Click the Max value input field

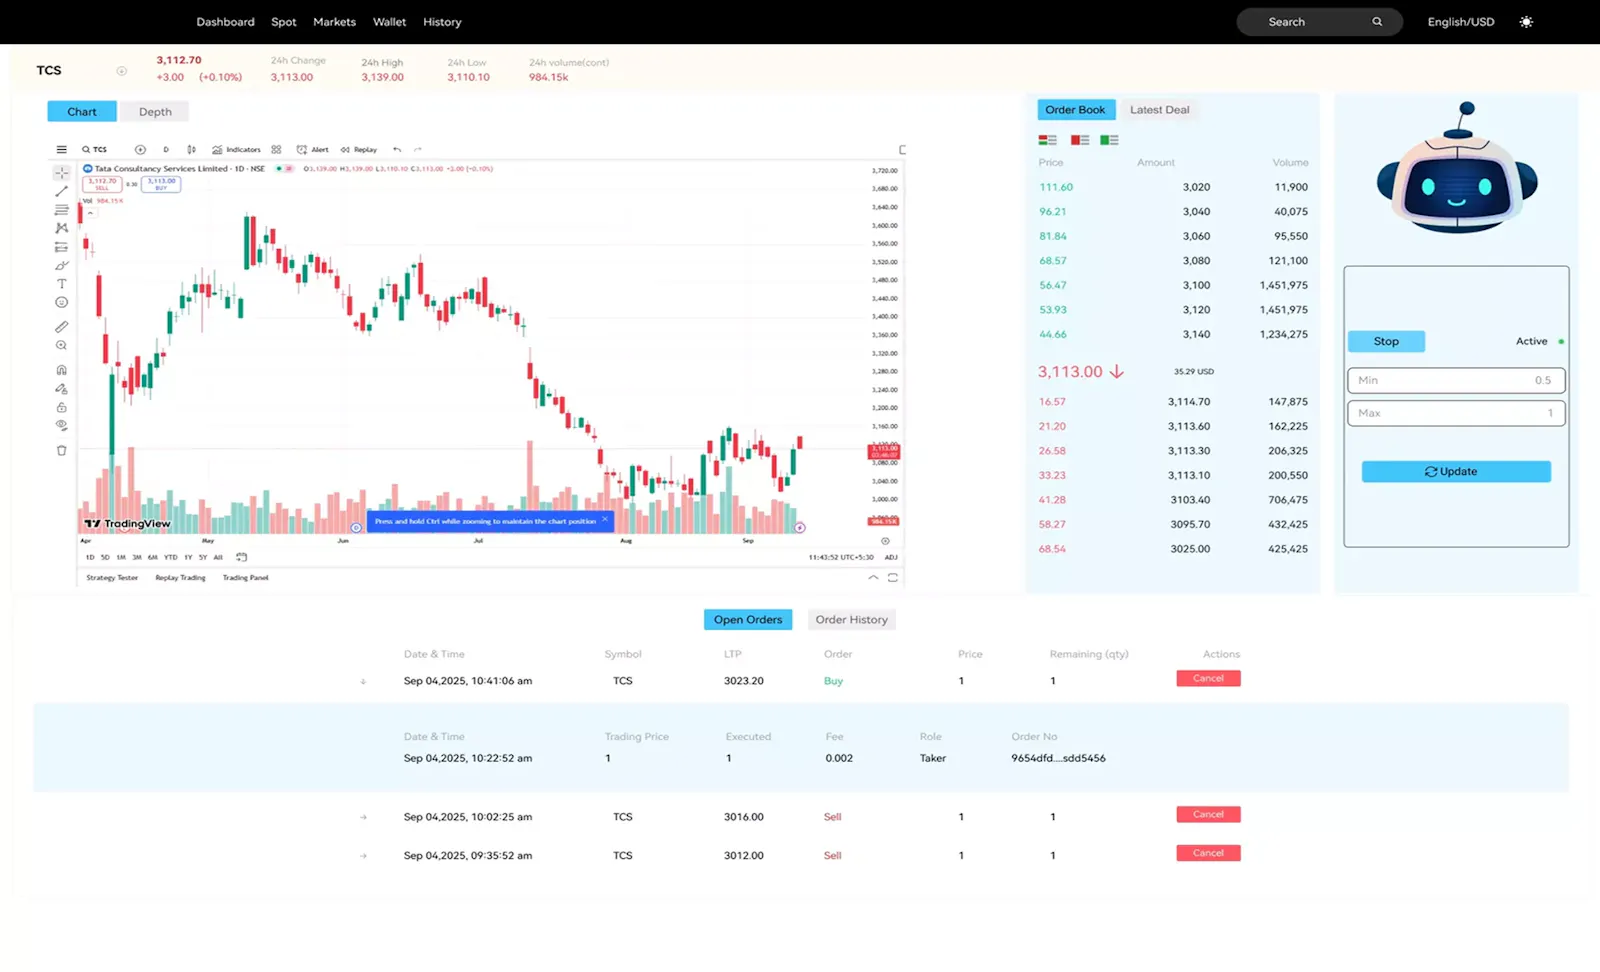pyautogui.click(x=1456, y=413)
